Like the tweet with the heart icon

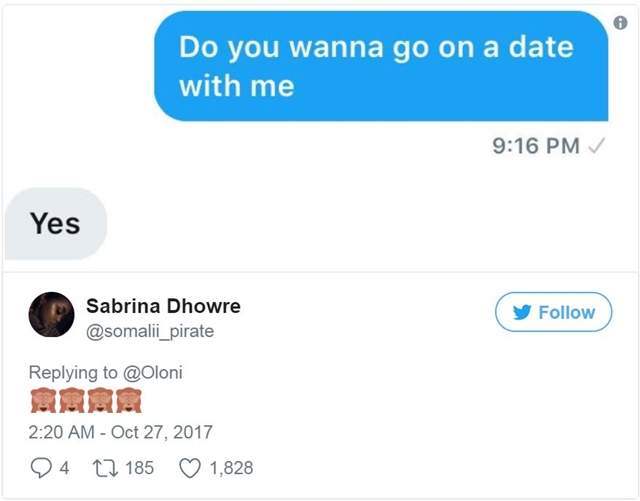click(x=190, y=467)
